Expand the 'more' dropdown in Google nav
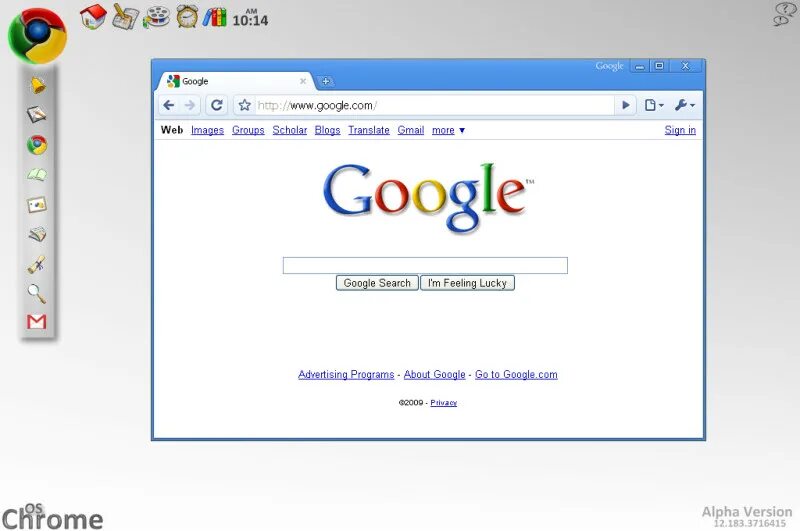800x531 pixels. coord(448,130)
